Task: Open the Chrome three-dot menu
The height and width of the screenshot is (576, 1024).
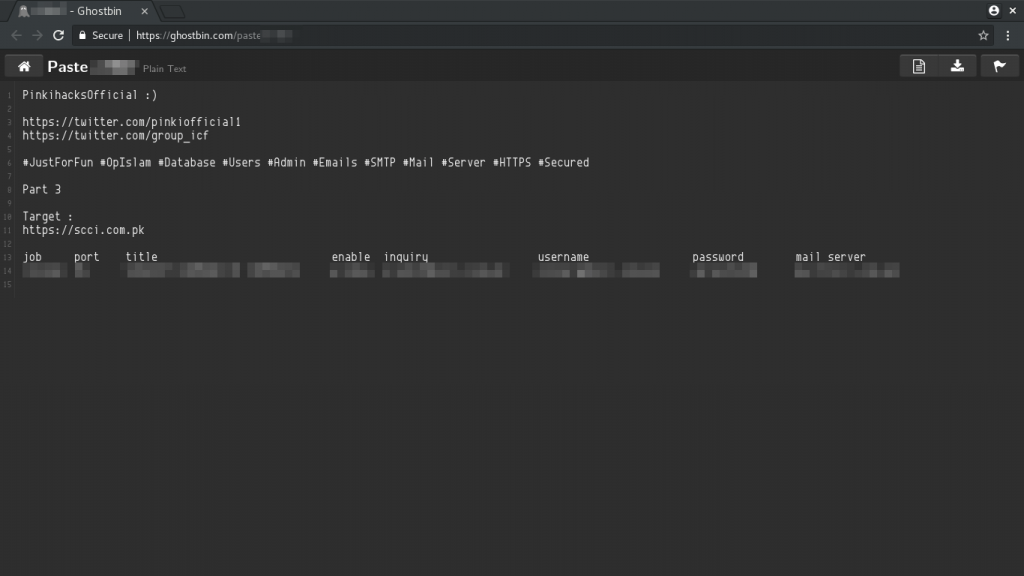Action: point(1008,35)
